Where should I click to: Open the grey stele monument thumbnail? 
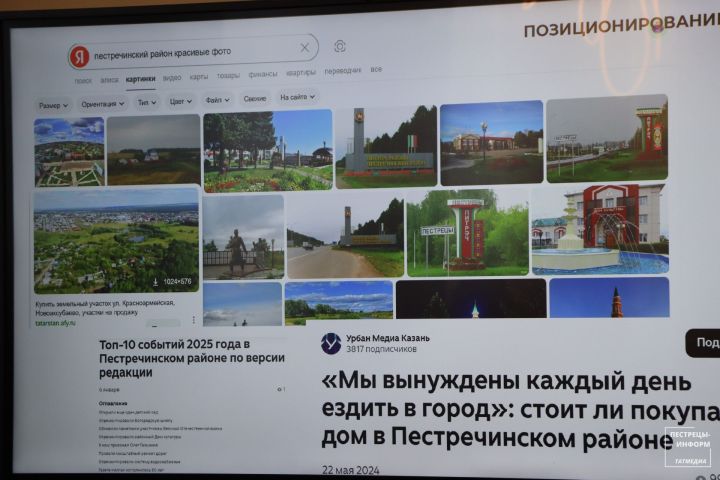click(386, 147)
